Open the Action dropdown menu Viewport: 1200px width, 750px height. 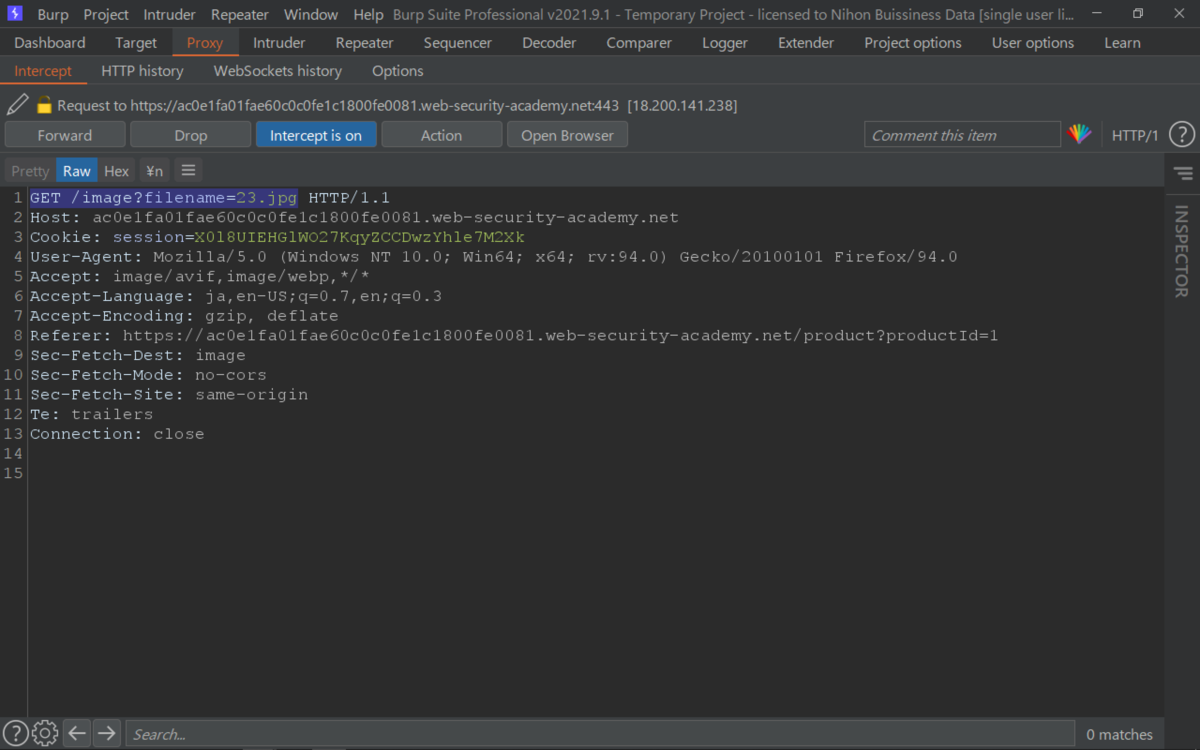(x=441, y=135)
